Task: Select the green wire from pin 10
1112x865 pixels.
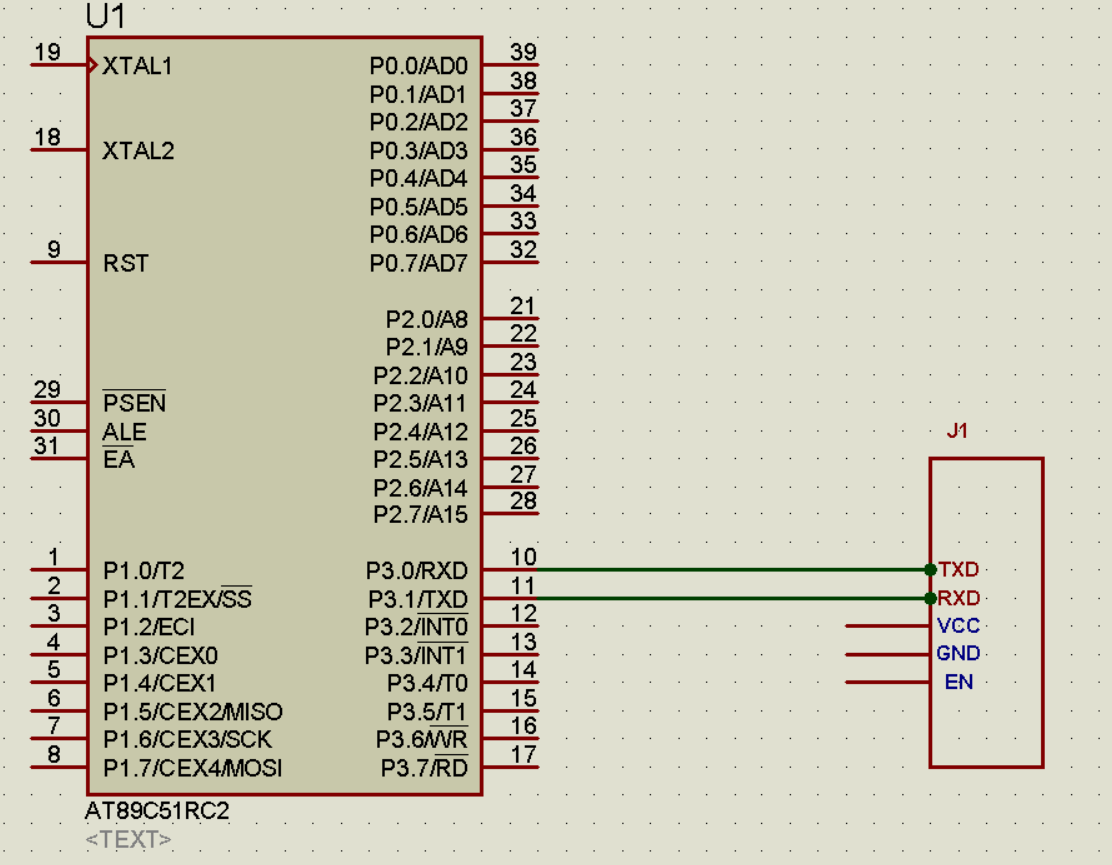Action: click(x=733, y=569)
